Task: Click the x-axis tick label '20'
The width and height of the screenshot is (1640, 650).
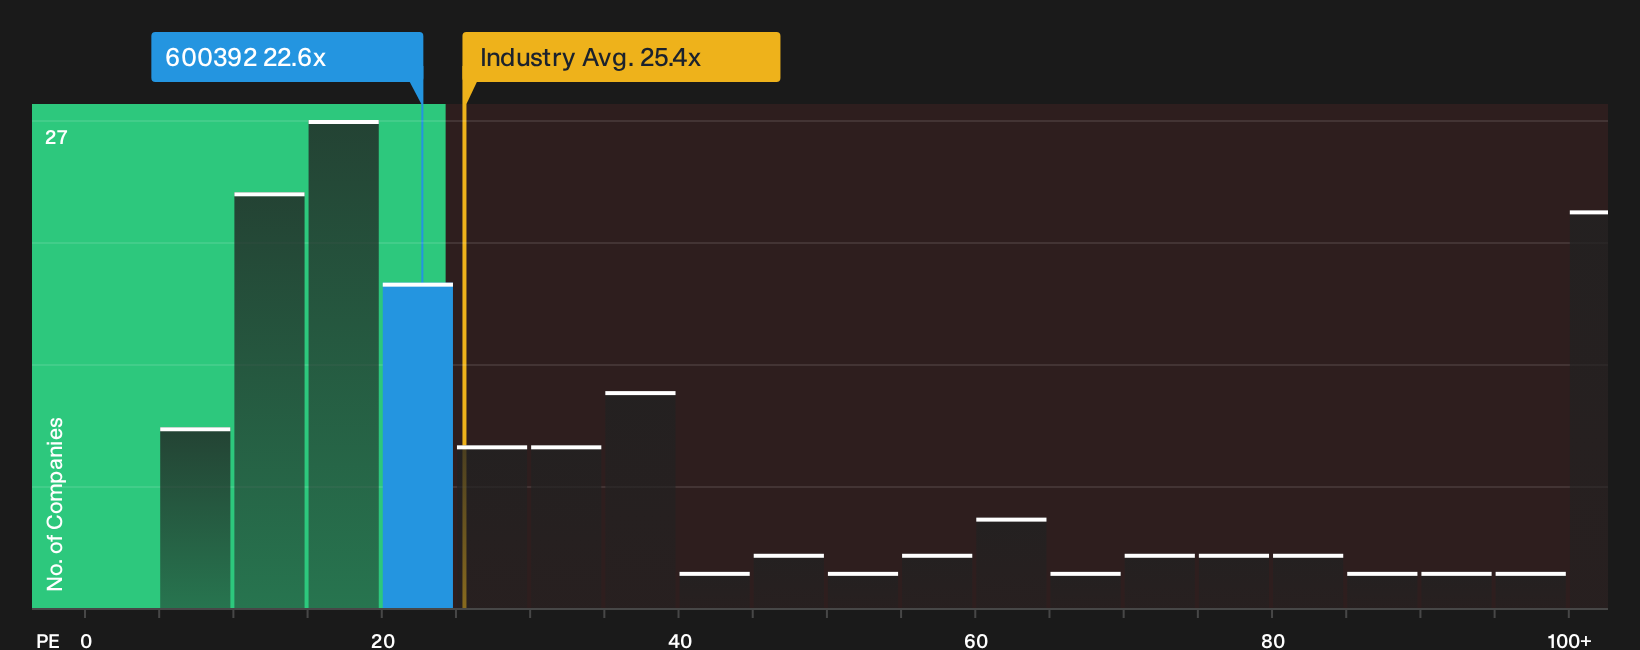Action: tap(383, 641)
